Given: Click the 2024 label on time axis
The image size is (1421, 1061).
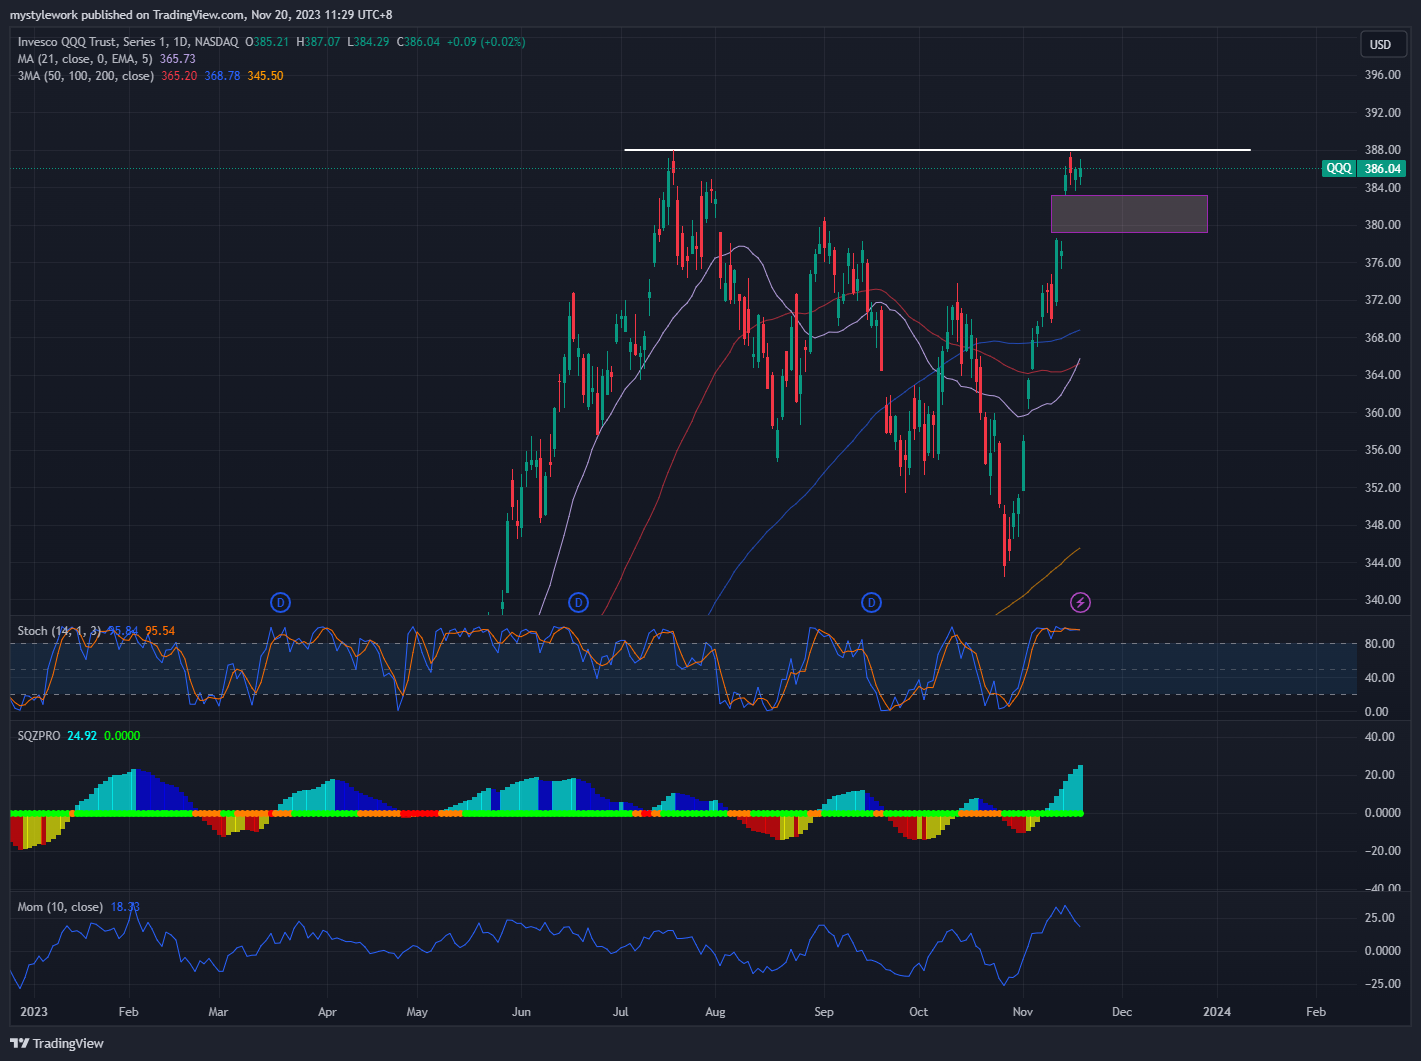Looking at the screenshot, I should point(1217,1012).
